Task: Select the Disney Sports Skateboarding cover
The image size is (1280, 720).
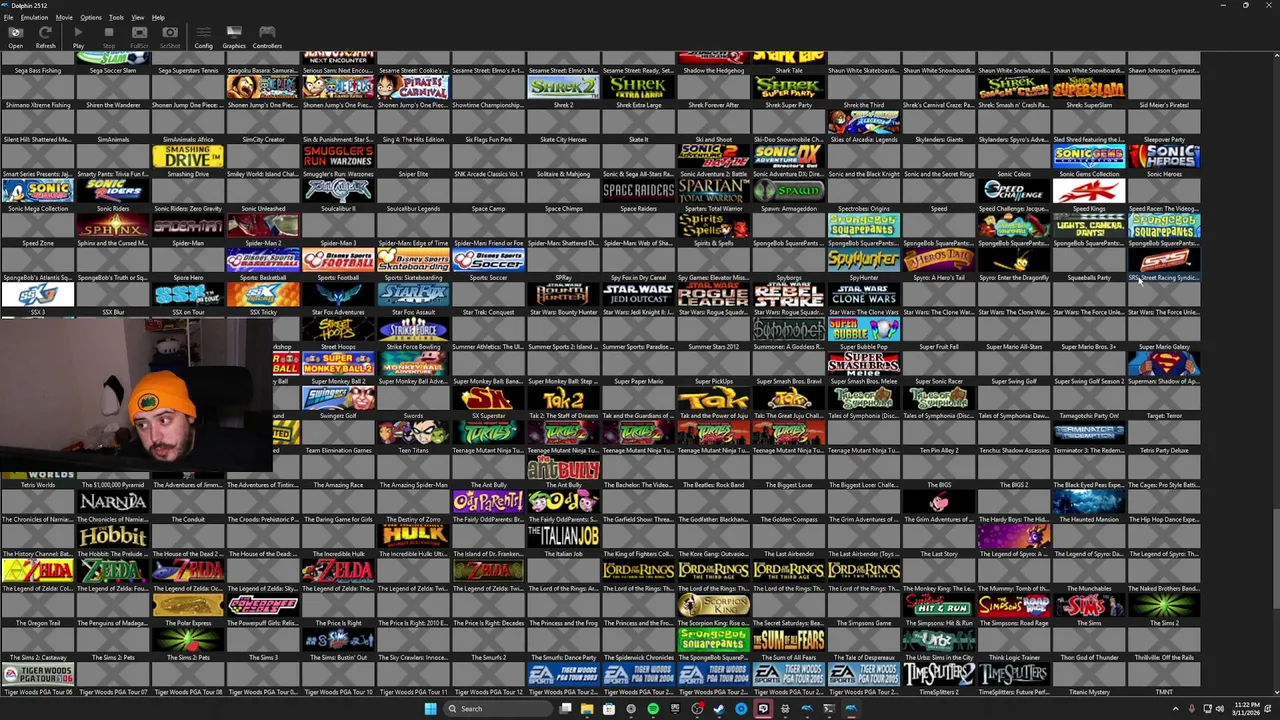Action: coord(413,260)
